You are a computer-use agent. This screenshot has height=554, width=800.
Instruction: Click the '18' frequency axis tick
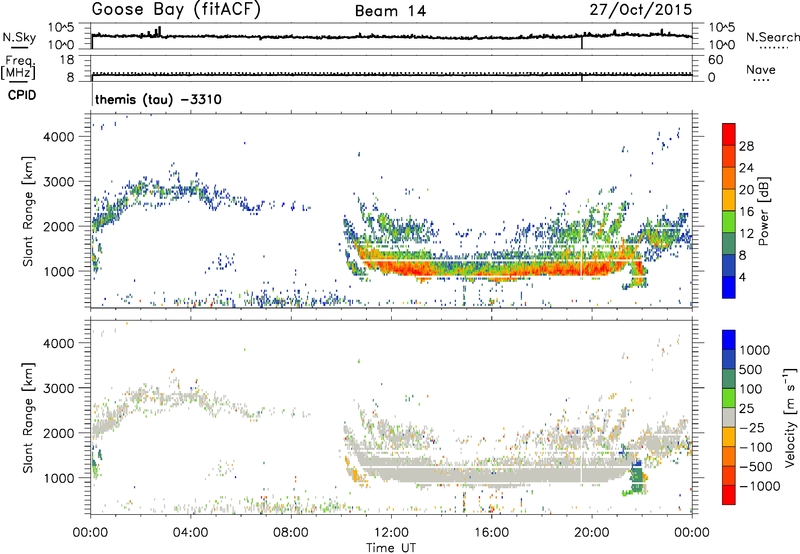(67, 60)
